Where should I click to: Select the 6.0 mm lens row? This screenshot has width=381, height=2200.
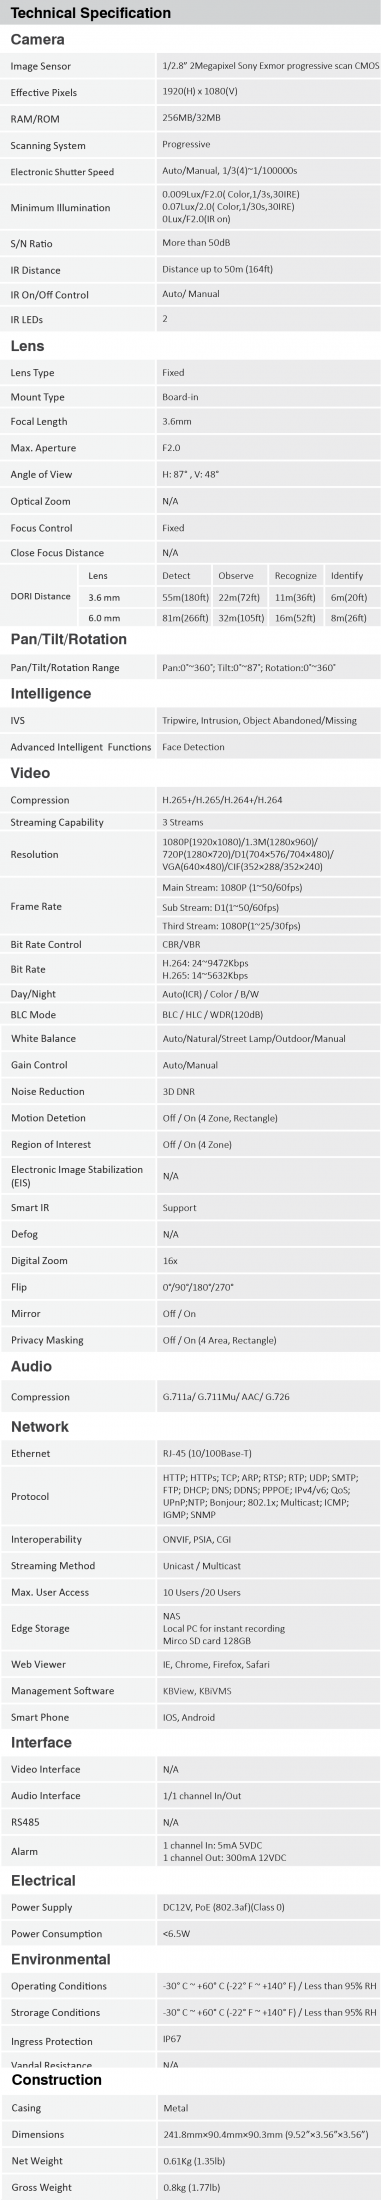(x=228, y=618)
